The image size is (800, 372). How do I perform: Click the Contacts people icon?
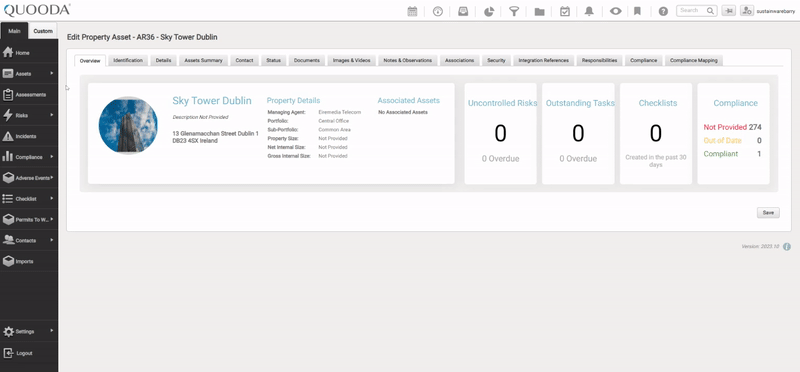[x=8, y=240]
